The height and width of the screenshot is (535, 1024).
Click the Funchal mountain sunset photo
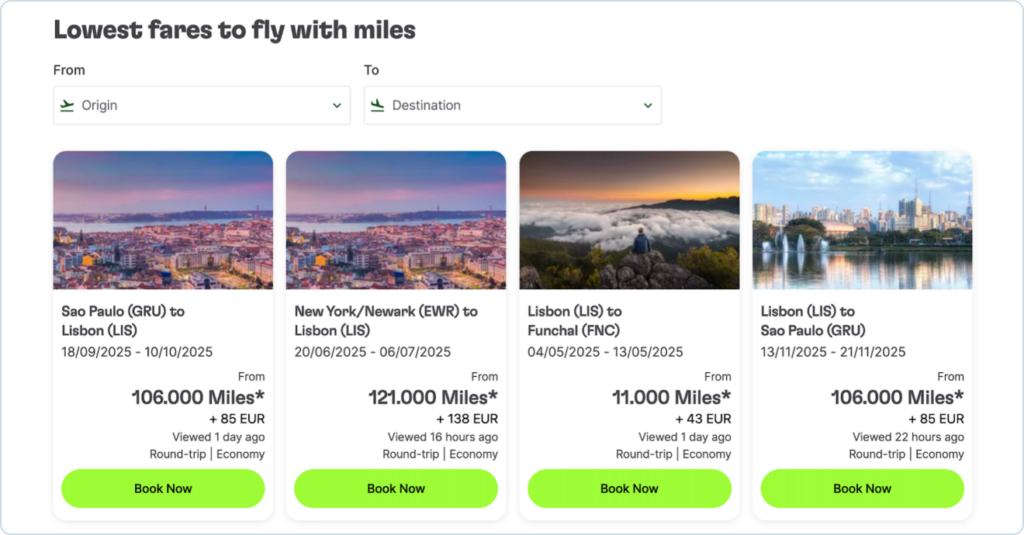click(x=629, y=220)
